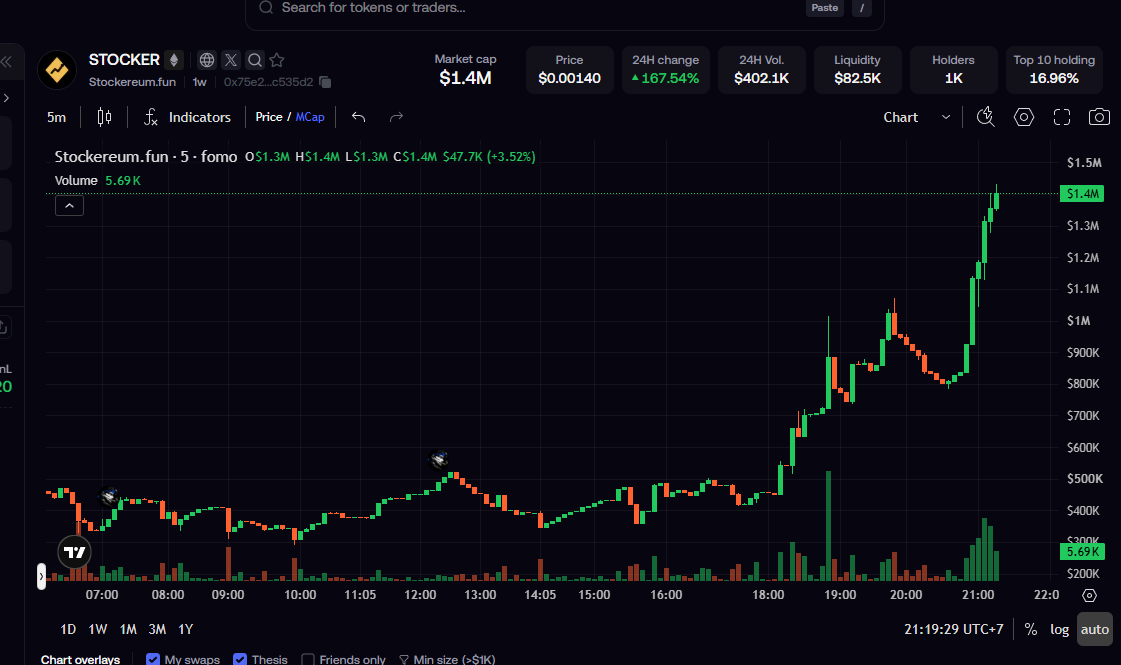Select the 1Y date range
The width and height of the screenshot is (1121, 665).
pos(186,629)
